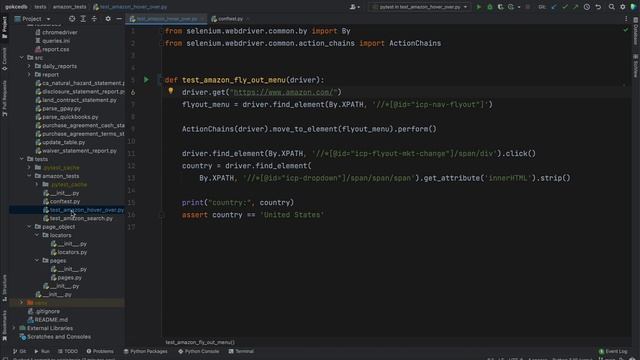Viewport: 640px width, 360px height.
Task: Open the Python Console tab
Action: click(x=199, y=351)
